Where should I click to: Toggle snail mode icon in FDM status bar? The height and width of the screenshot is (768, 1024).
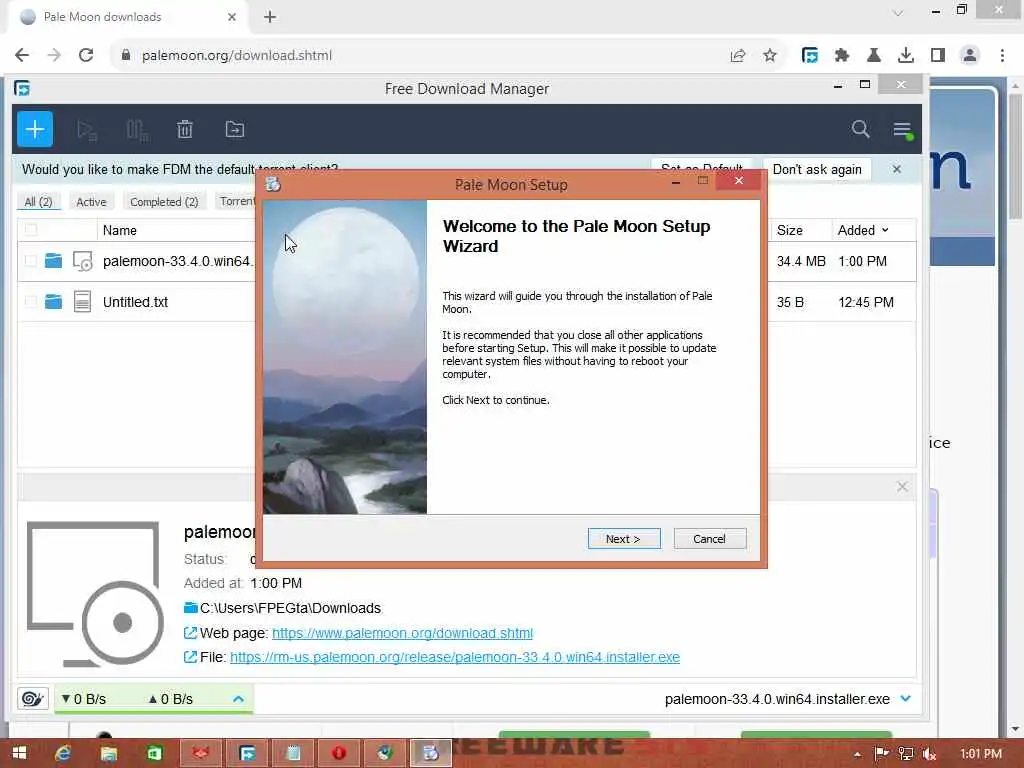point(32,699)
